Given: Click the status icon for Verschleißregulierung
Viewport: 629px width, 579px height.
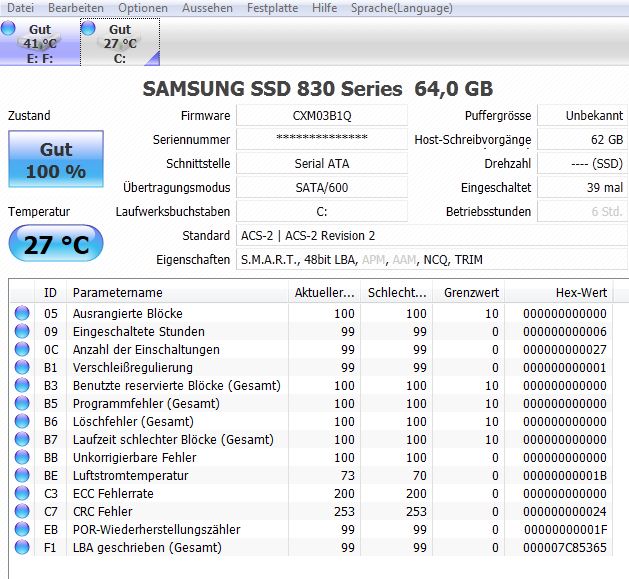Looking at the screenshot, I should (22, 367).
